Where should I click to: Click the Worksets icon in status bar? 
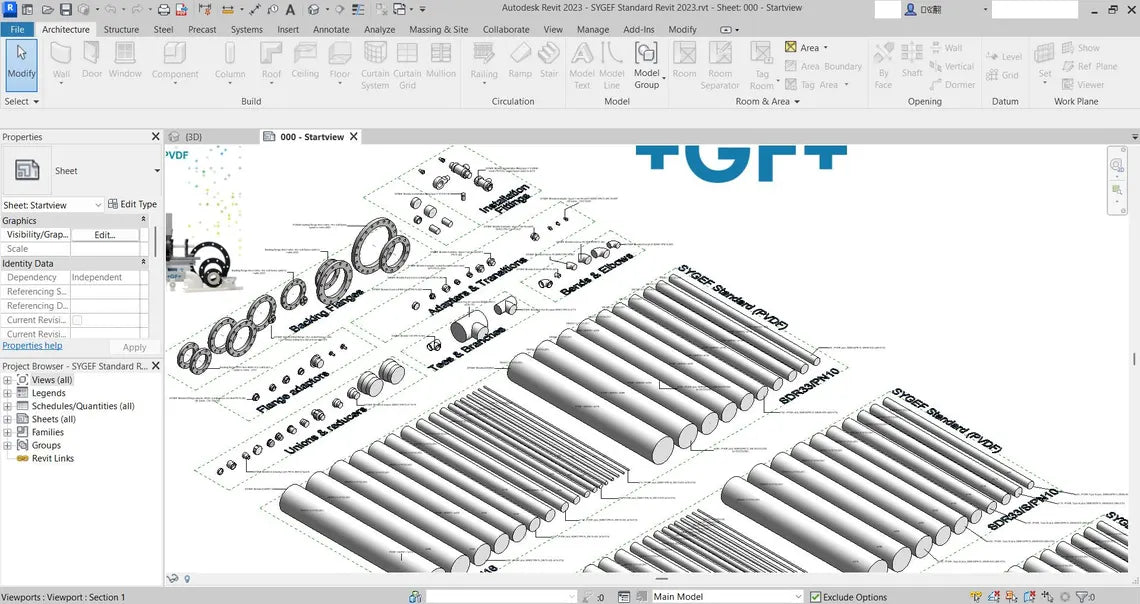pos(415,597)
